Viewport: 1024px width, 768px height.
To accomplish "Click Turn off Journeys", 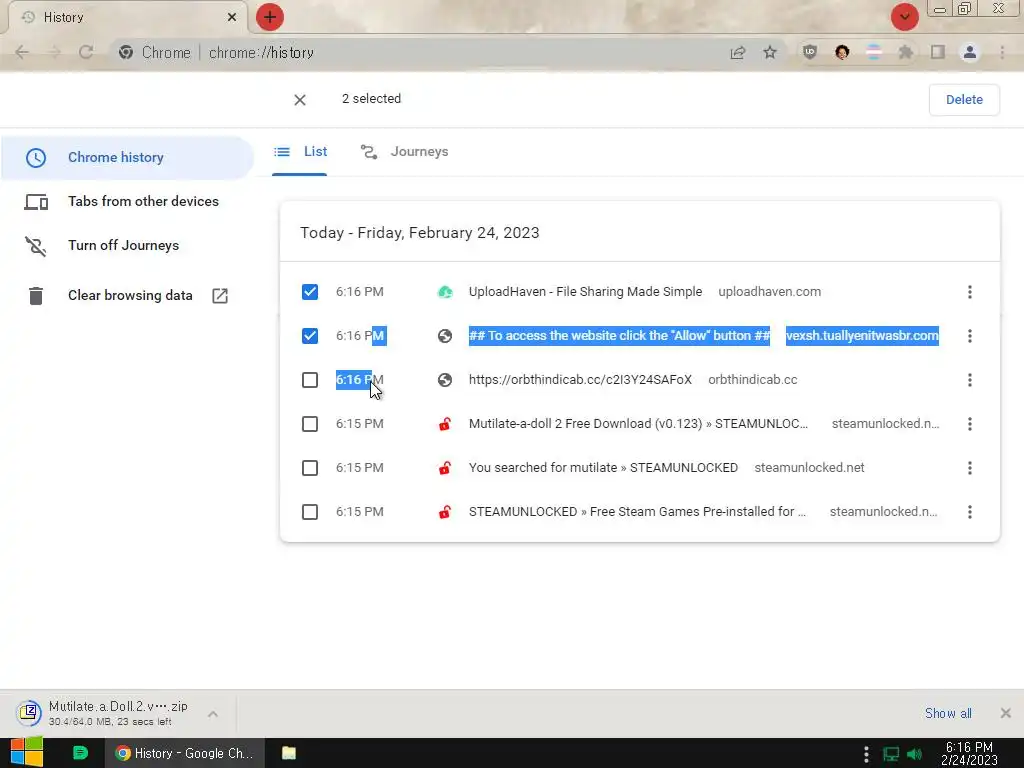I will [x=127, y=246].
